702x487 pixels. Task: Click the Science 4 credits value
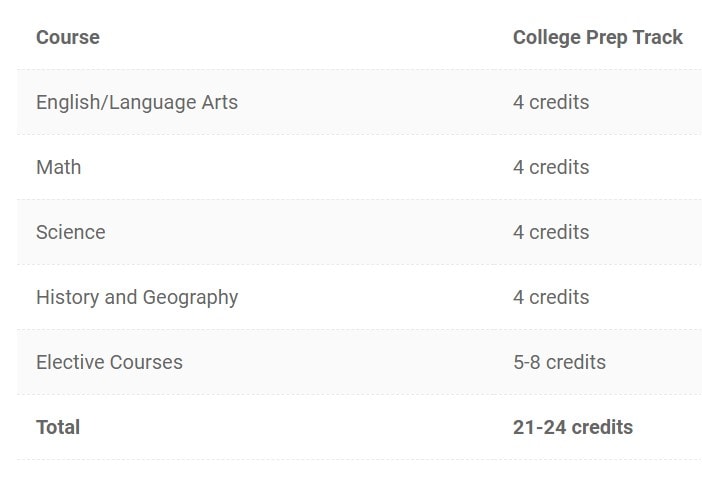pos(551,232)
